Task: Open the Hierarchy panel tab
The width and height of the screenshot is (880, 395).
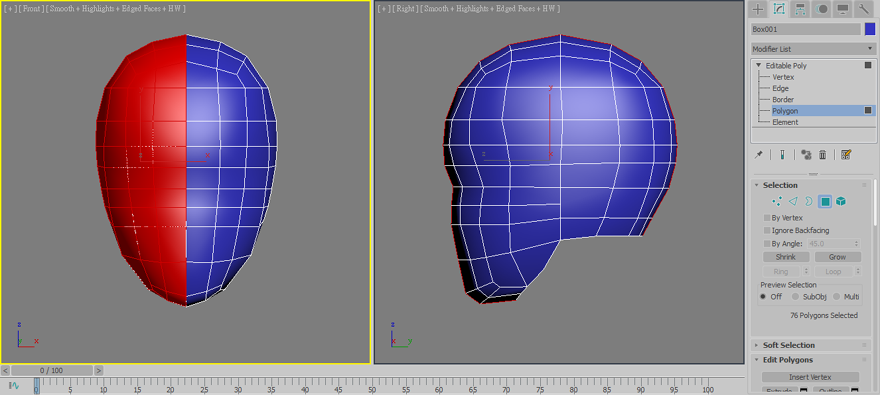Action: [x=800, y=9]
